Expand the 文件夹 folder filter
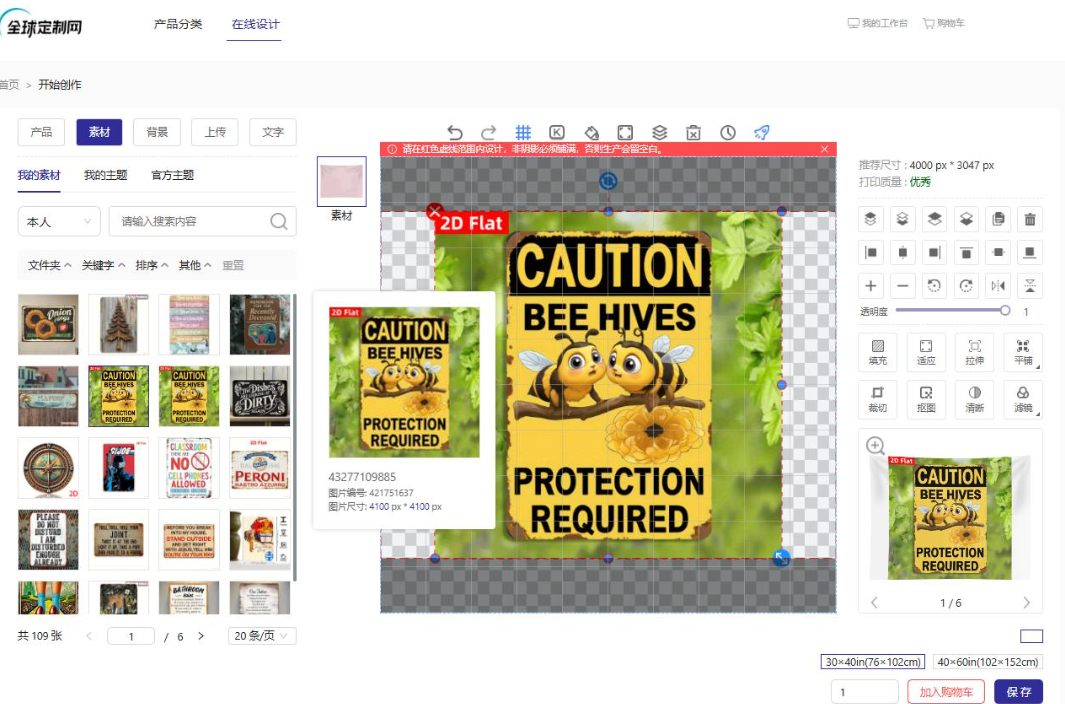 coord(50,265)
